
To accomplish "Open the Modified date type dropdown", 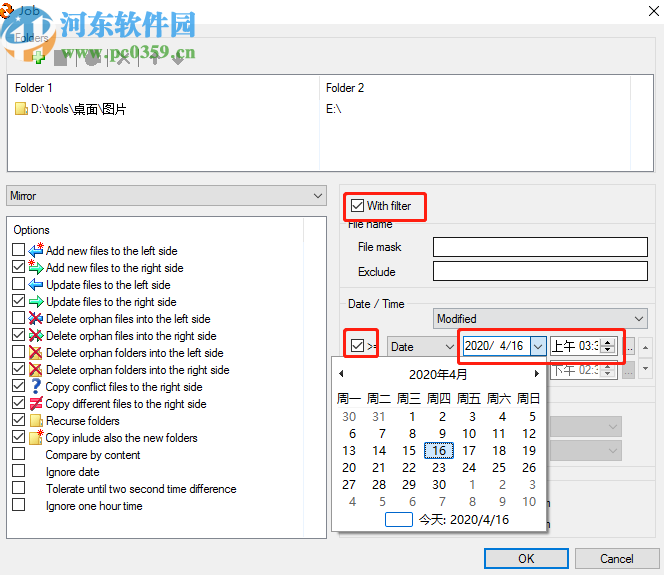I will point(540,318).
